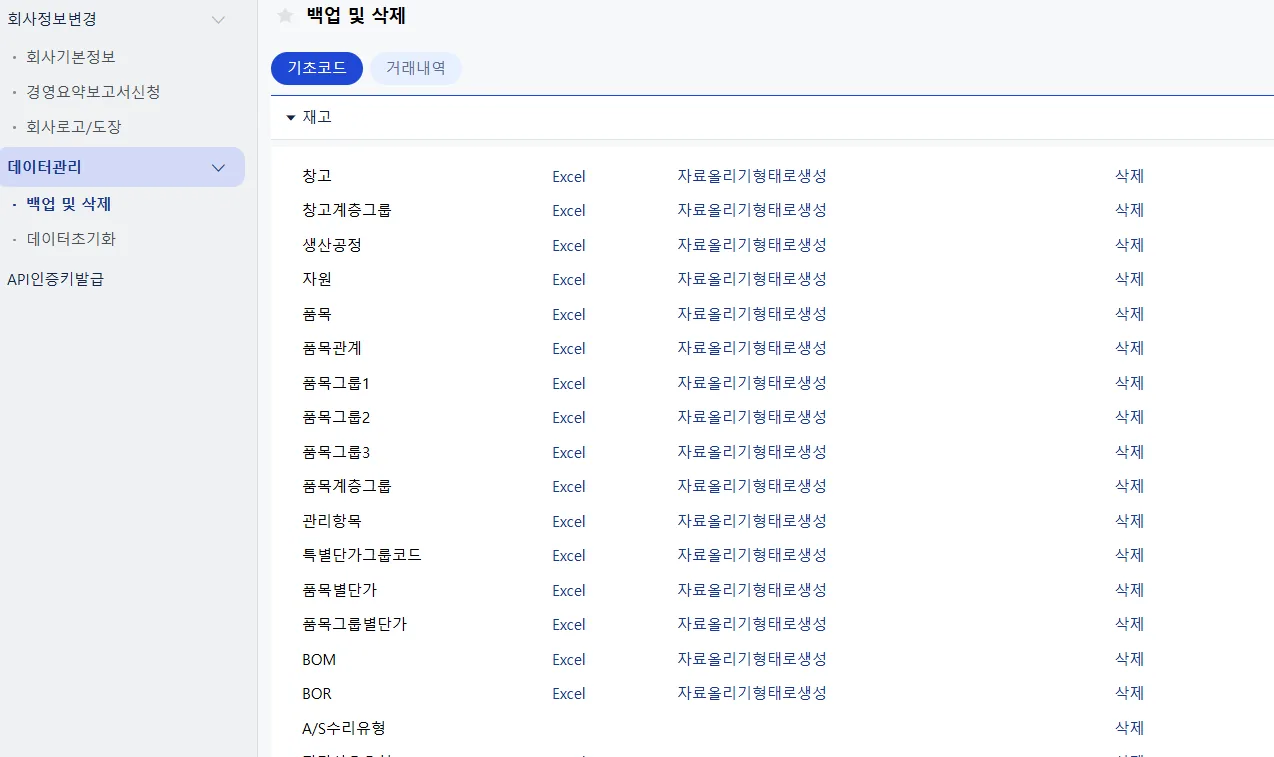Open API인증키발급 menu

point(55,280)
